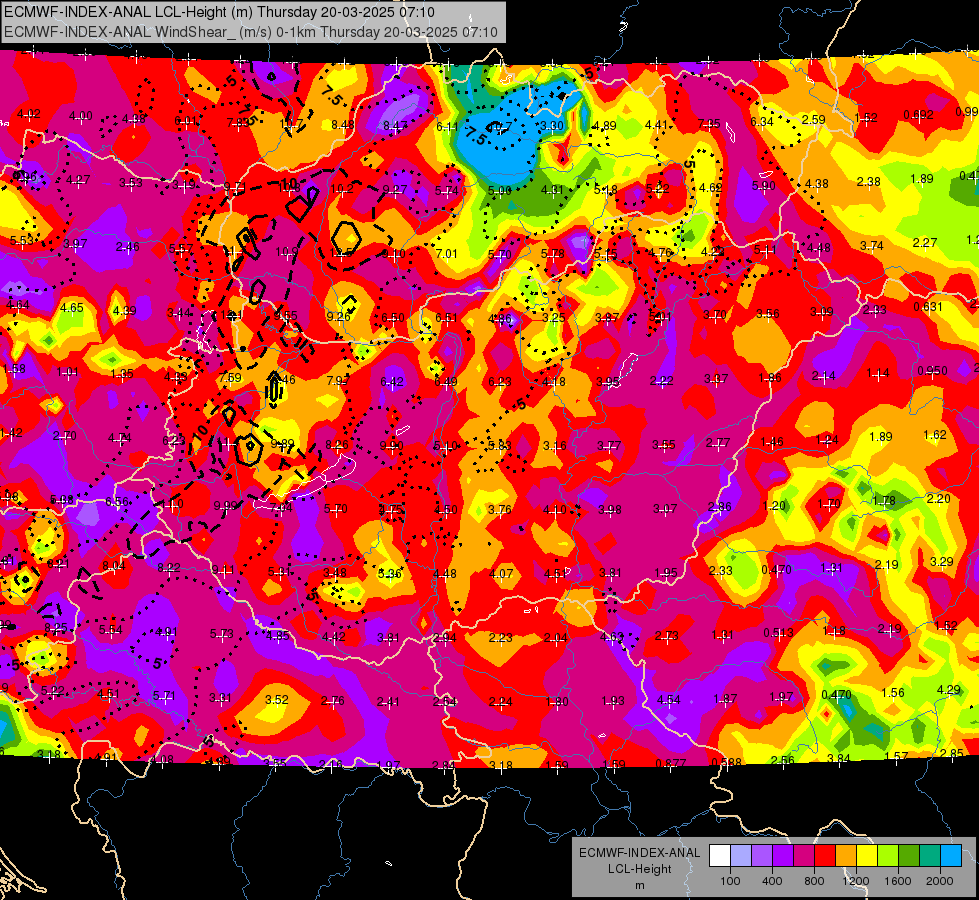This screenshot has width=979, height=900.
Task: Select the pale lavender legend swatch
Action: coord(740,856)
